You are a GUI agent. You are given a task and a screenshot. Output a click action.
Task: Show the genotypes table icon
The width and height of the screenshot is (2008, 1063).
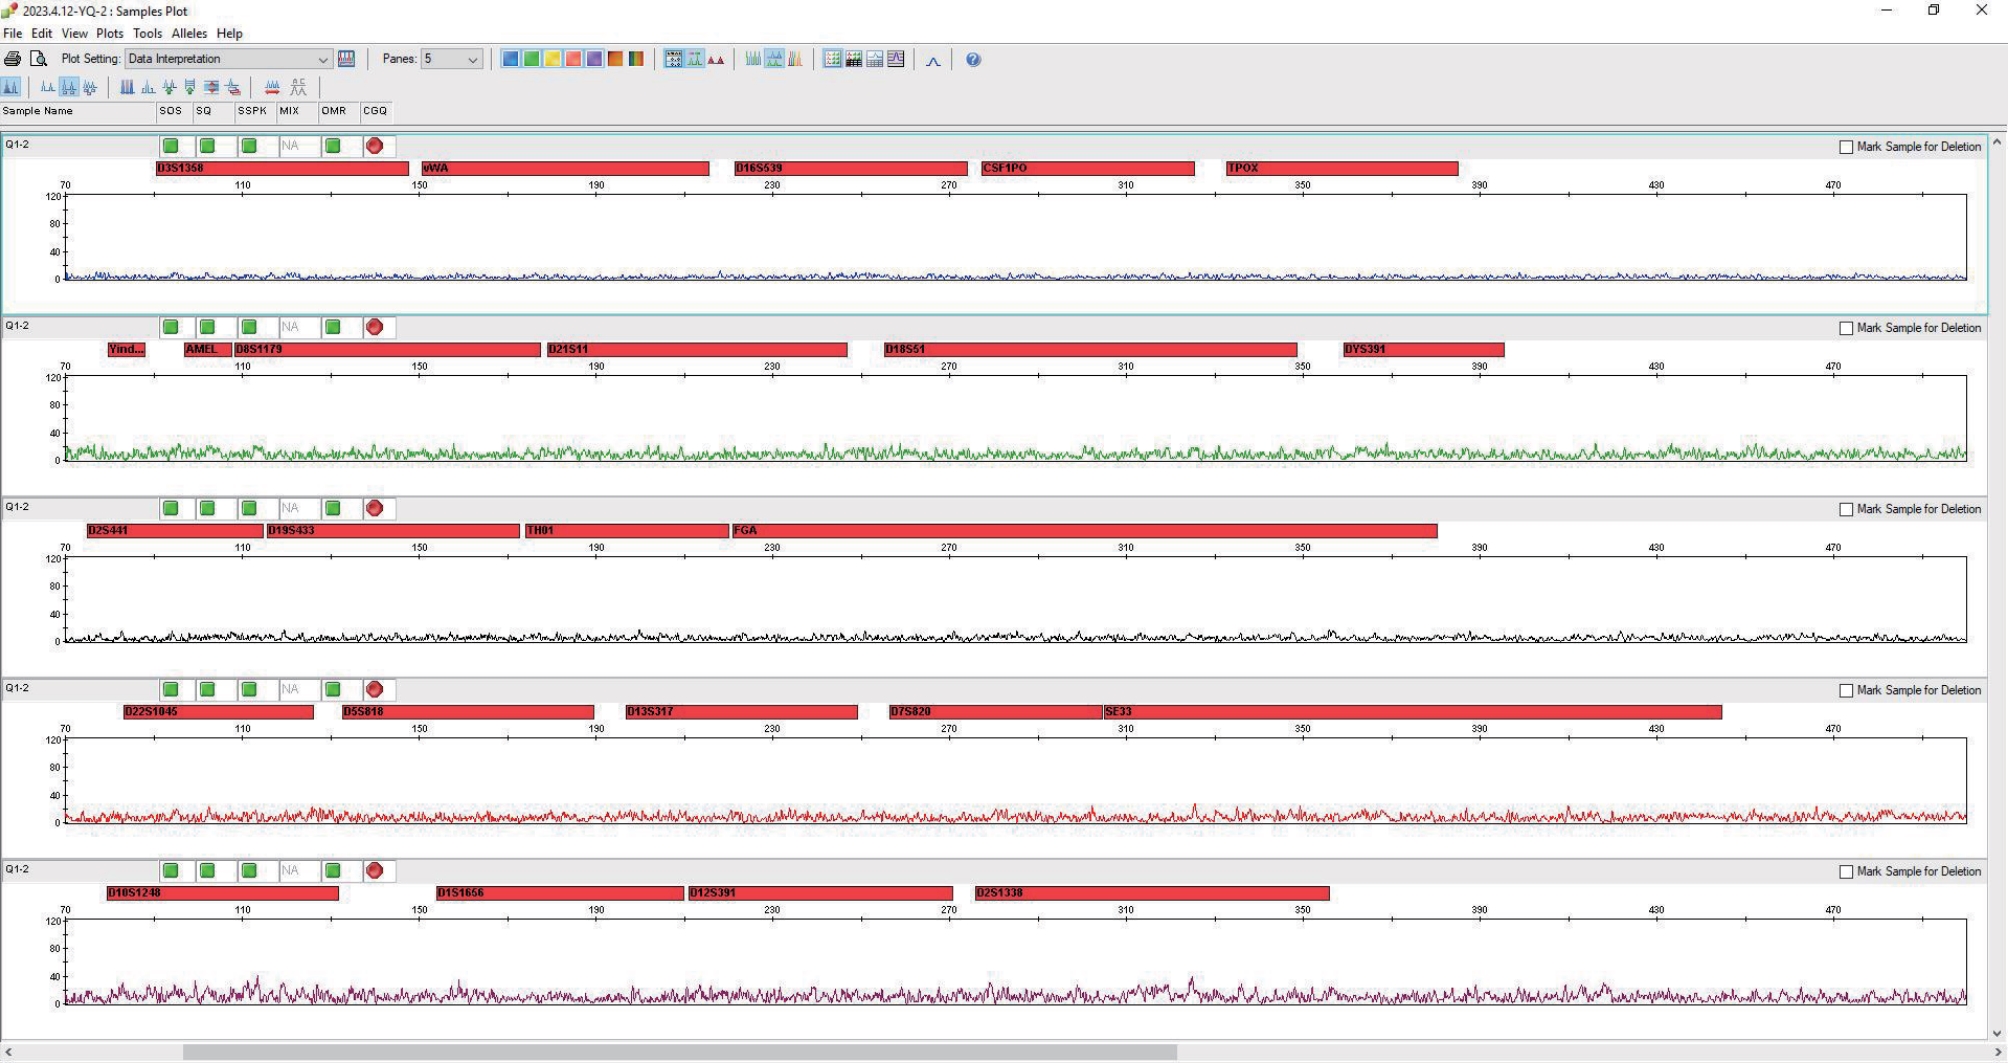853,59
